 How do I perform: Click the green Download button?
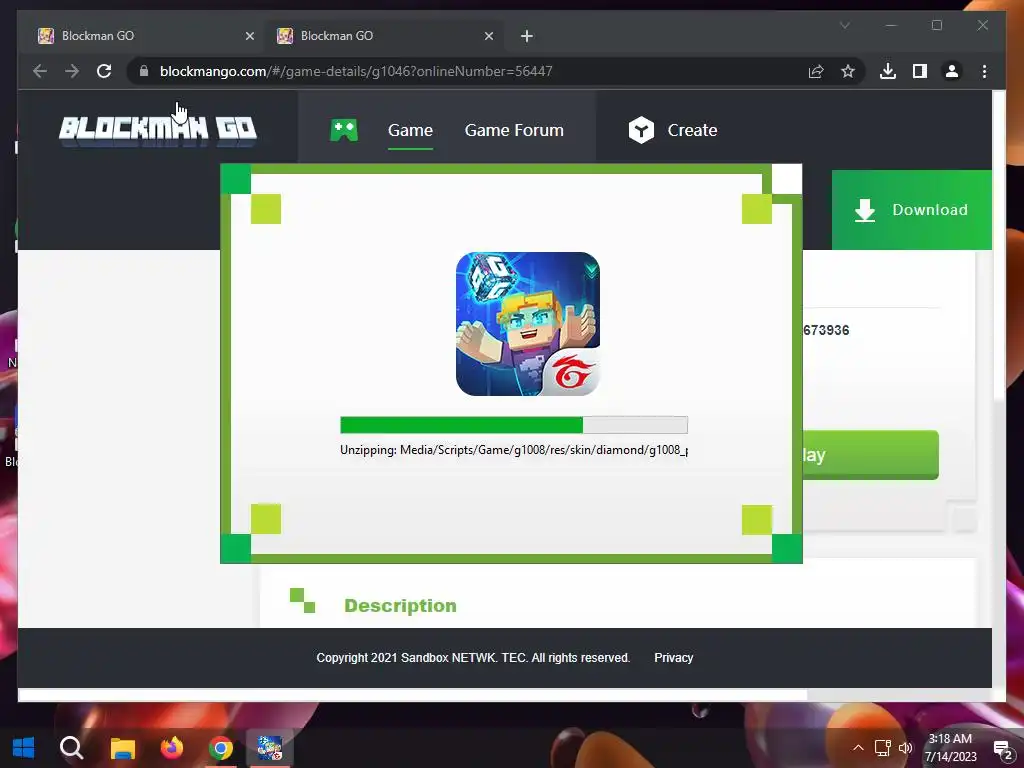[912, 210]
